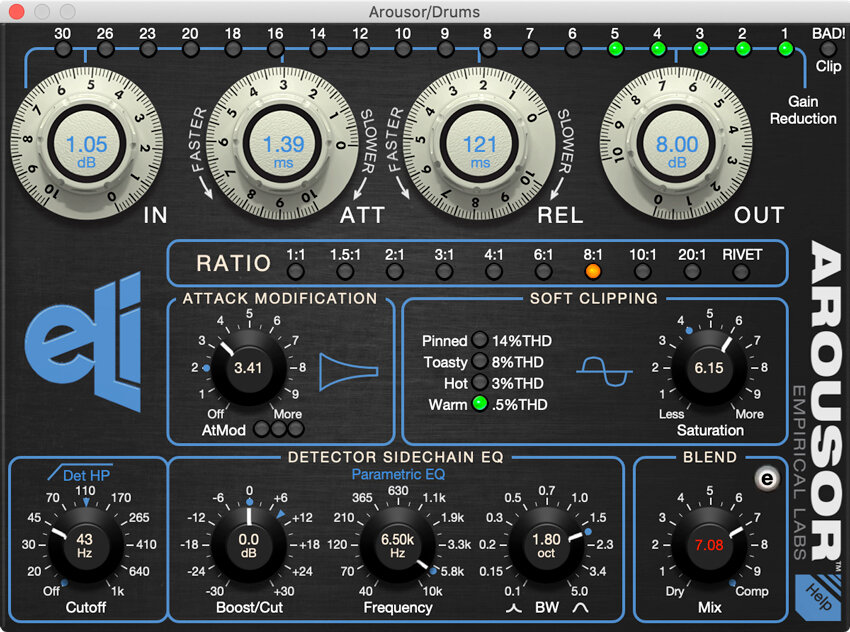The width and height of the screenshot is (850, 632).
Task: Click the narrow bandwidth peak icon
Action: pos(514,608)
